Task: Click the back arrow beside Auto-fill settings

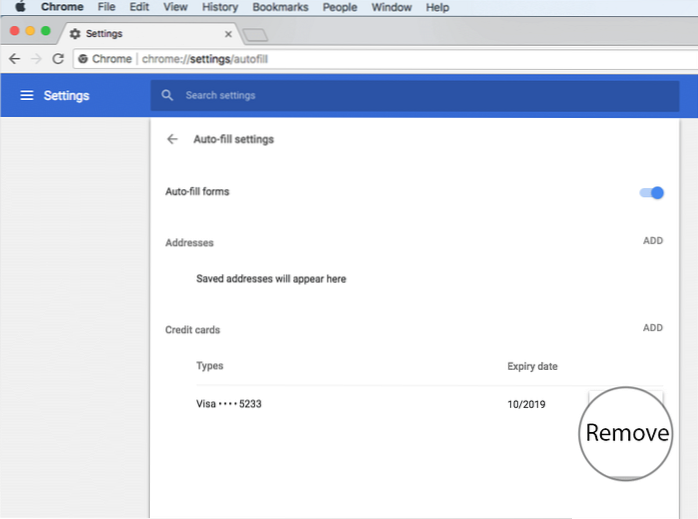Action: tap(173, 139)
